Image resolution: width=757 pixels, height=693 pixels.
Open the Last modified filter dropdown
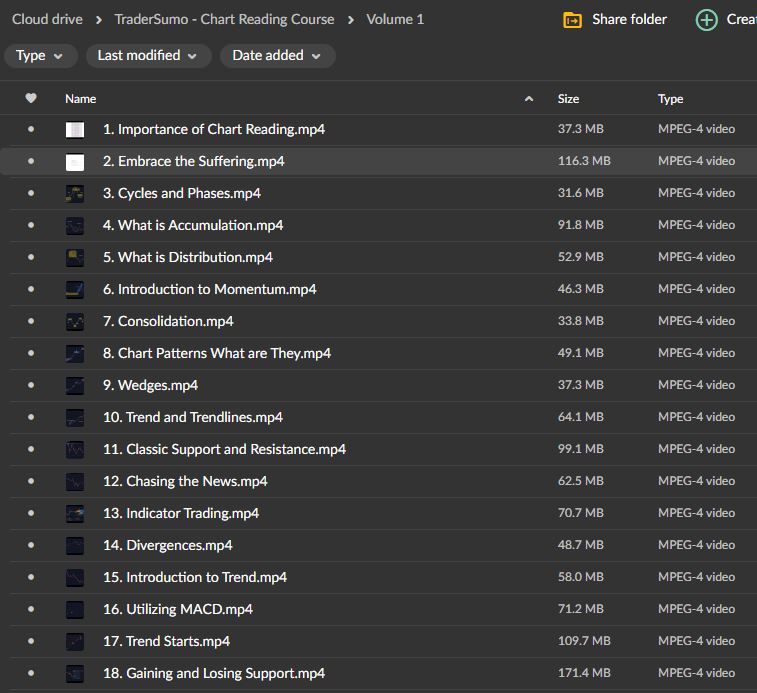point(148,56)
